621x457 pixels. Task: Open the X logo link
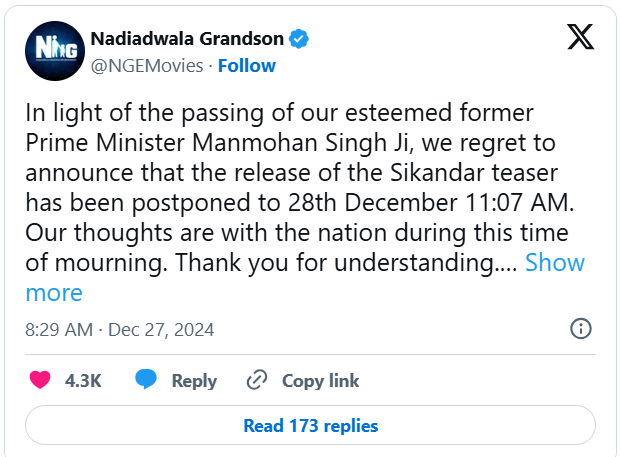[x=580, y=36]
